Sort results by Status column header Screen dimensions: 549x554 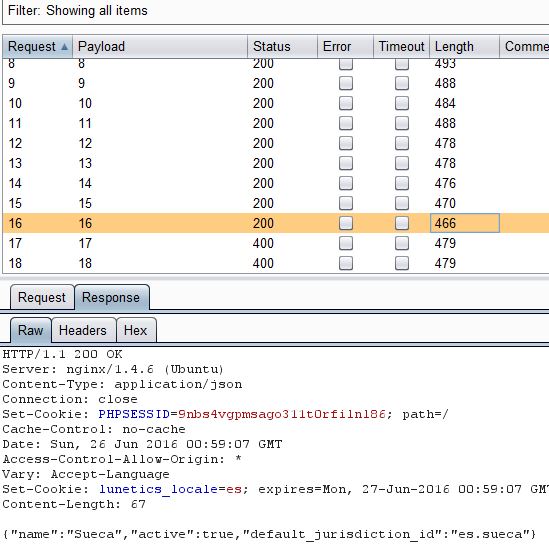282,47
